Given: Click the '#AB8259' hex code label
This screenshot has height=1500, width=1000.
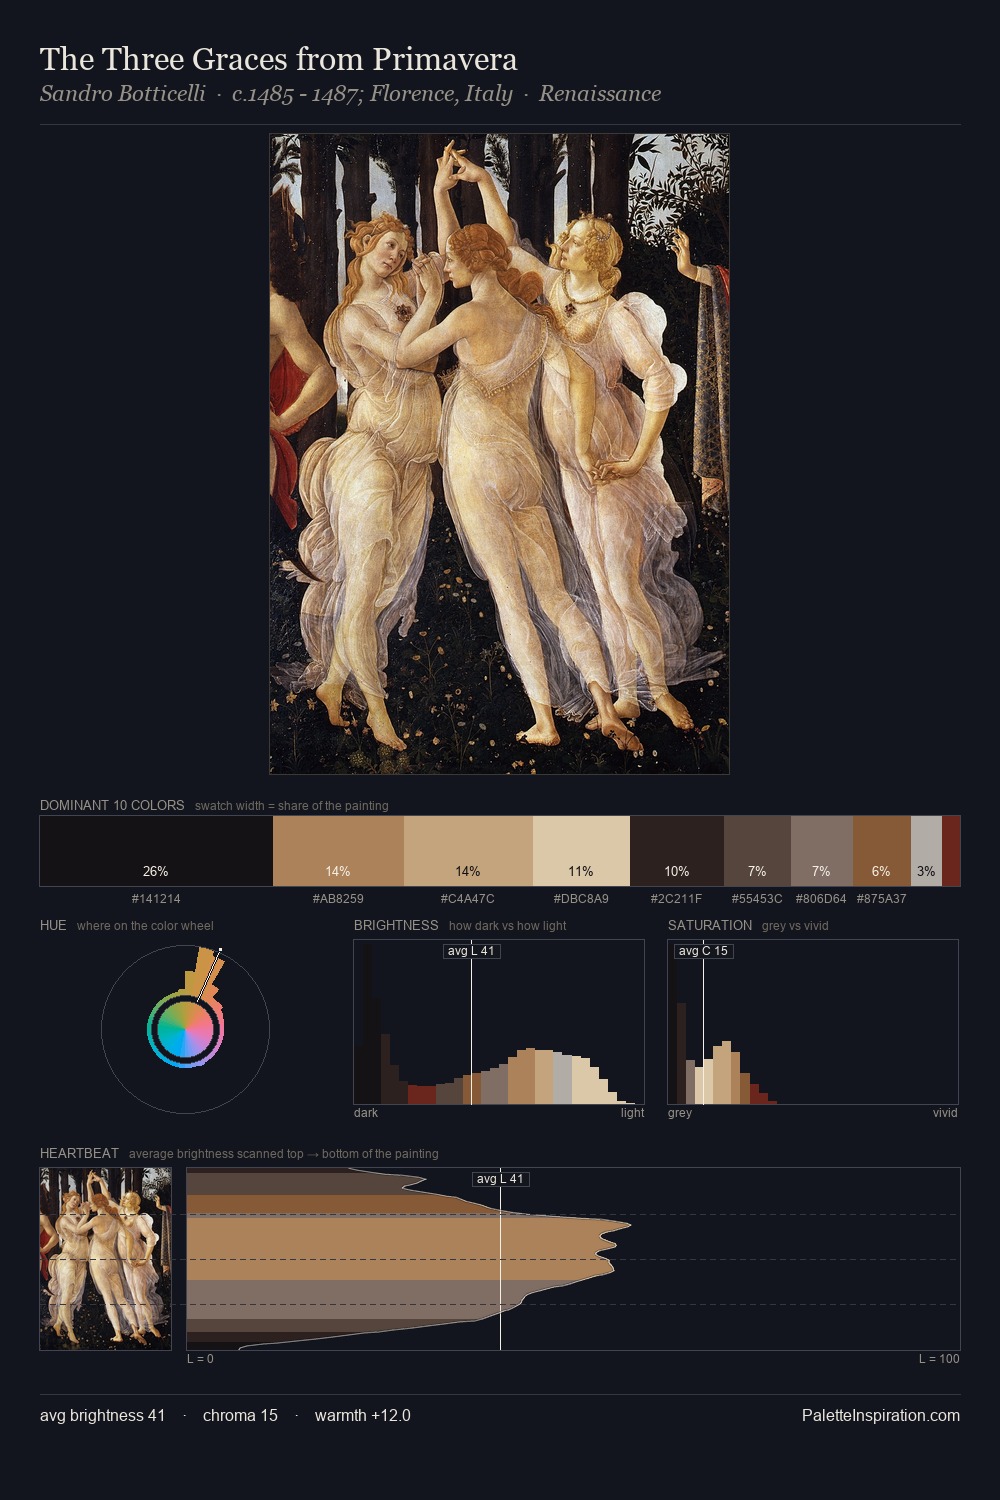Looking at the screenshot, I should pyautogui.click(x=338, y=899).
